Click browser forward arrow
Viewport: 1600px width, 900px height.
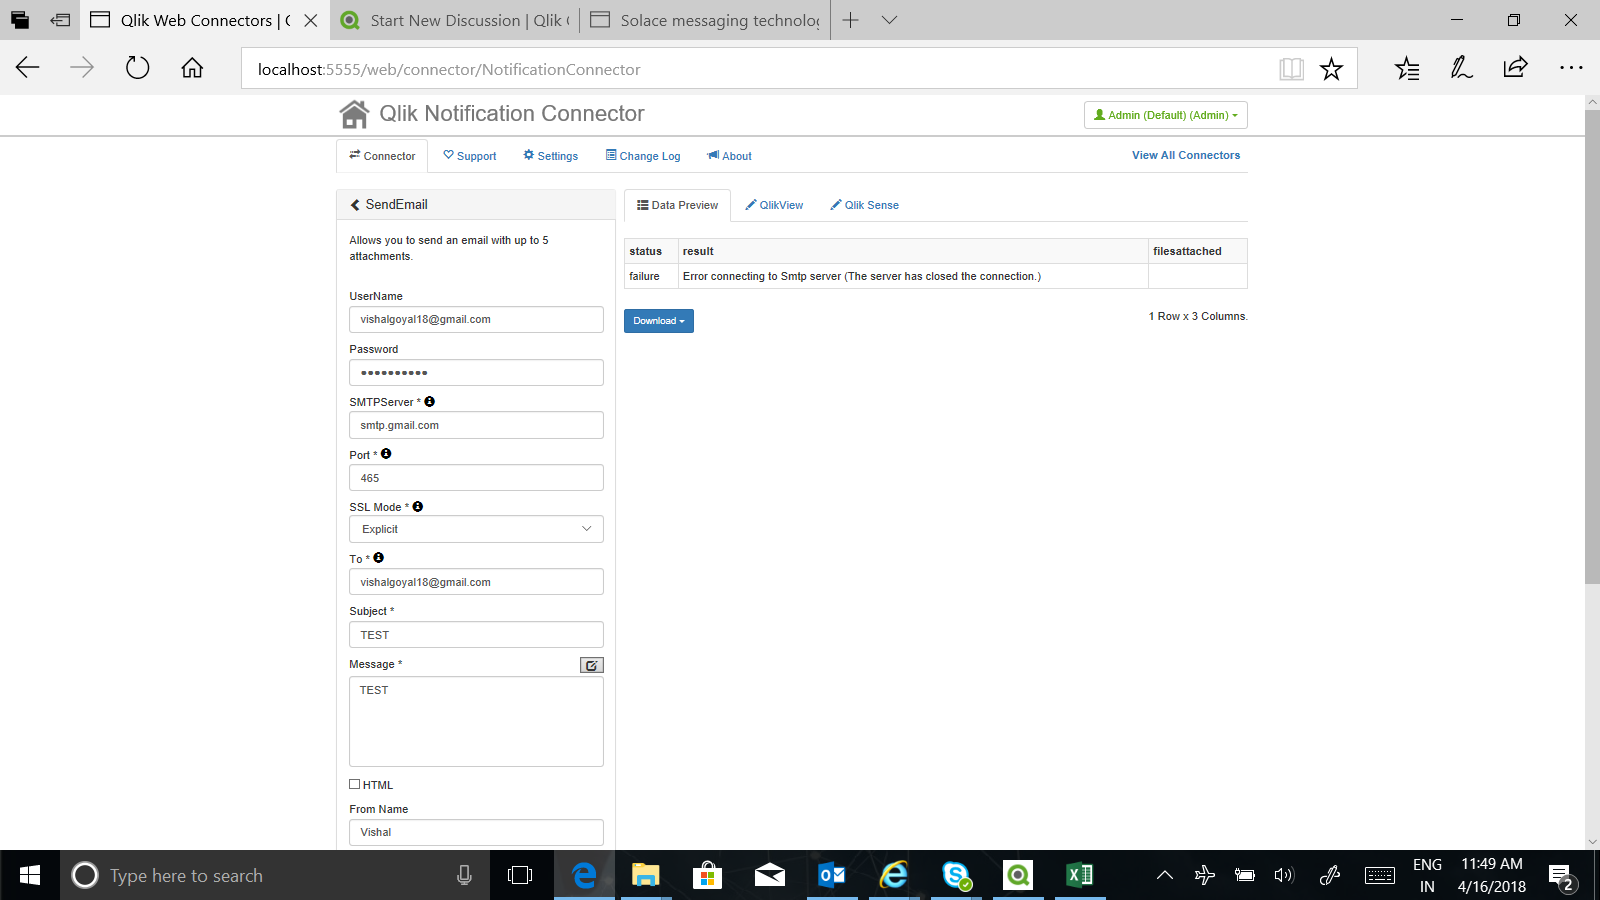(x=82, y=68)
